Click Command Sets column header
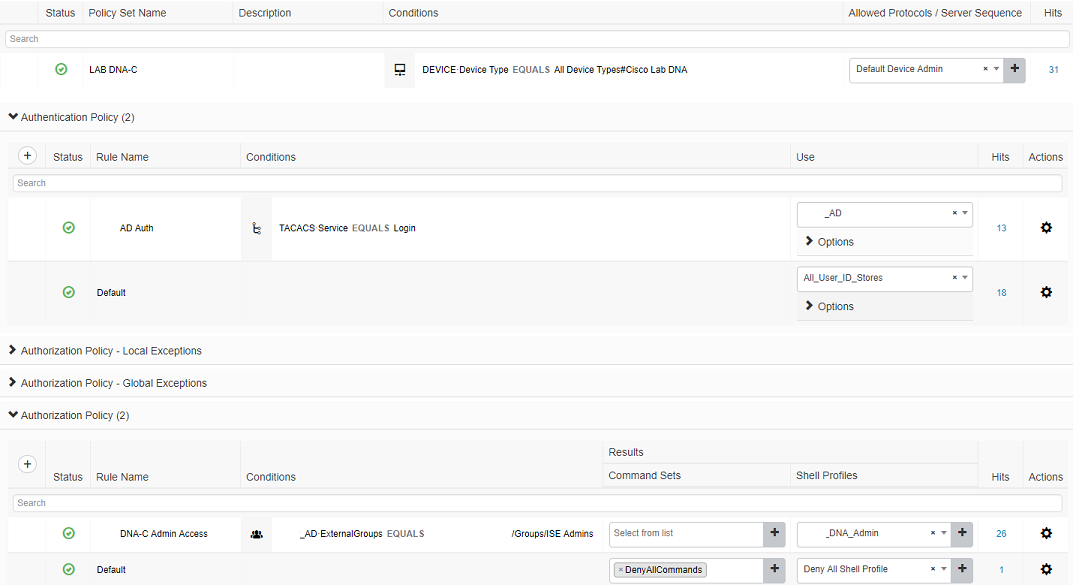 pyautogui.click(x=645, y=476)
